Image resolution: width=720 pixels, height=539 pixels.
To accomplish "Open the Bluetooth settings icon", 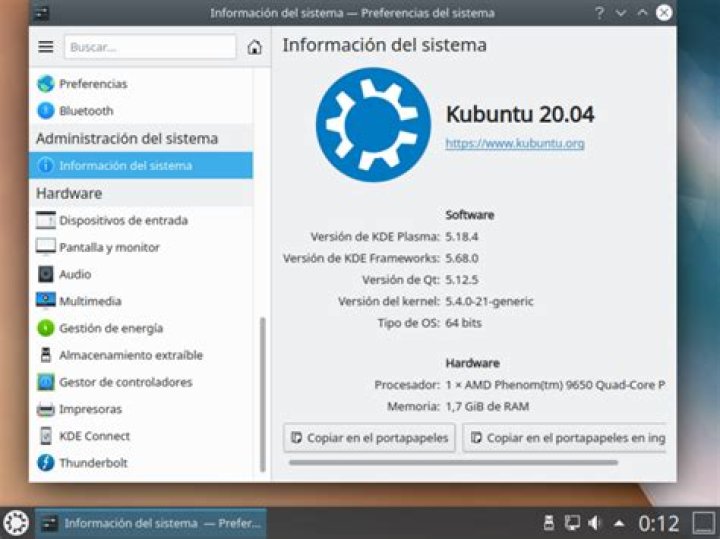I will click(45, 111).
